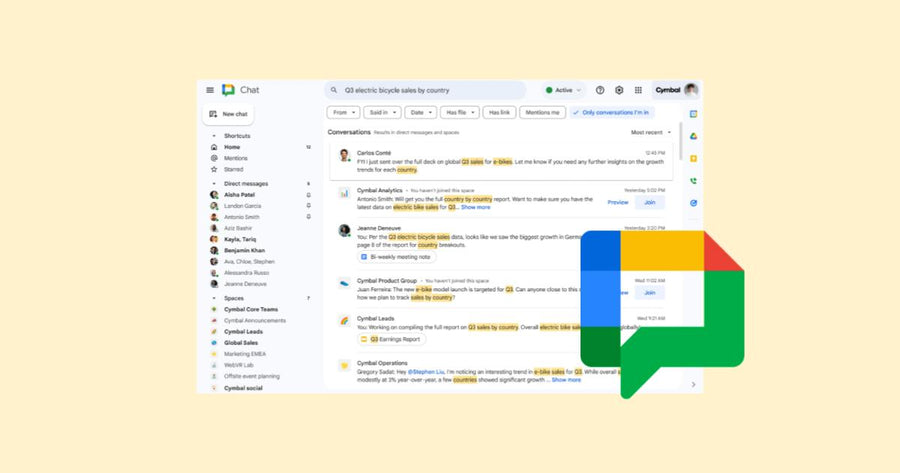
Task: Click the search magnifier icon
Action: point(334,90)
